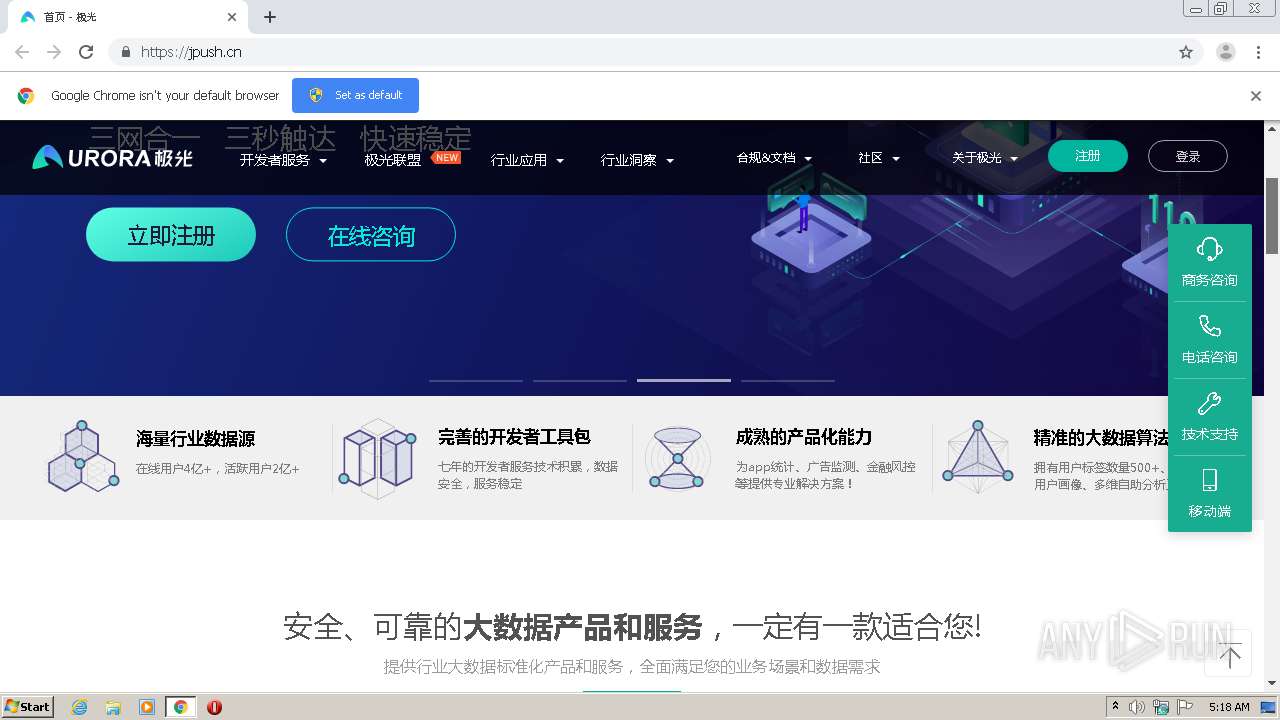Open the Windows Start menu

click(x=28, y=707)
